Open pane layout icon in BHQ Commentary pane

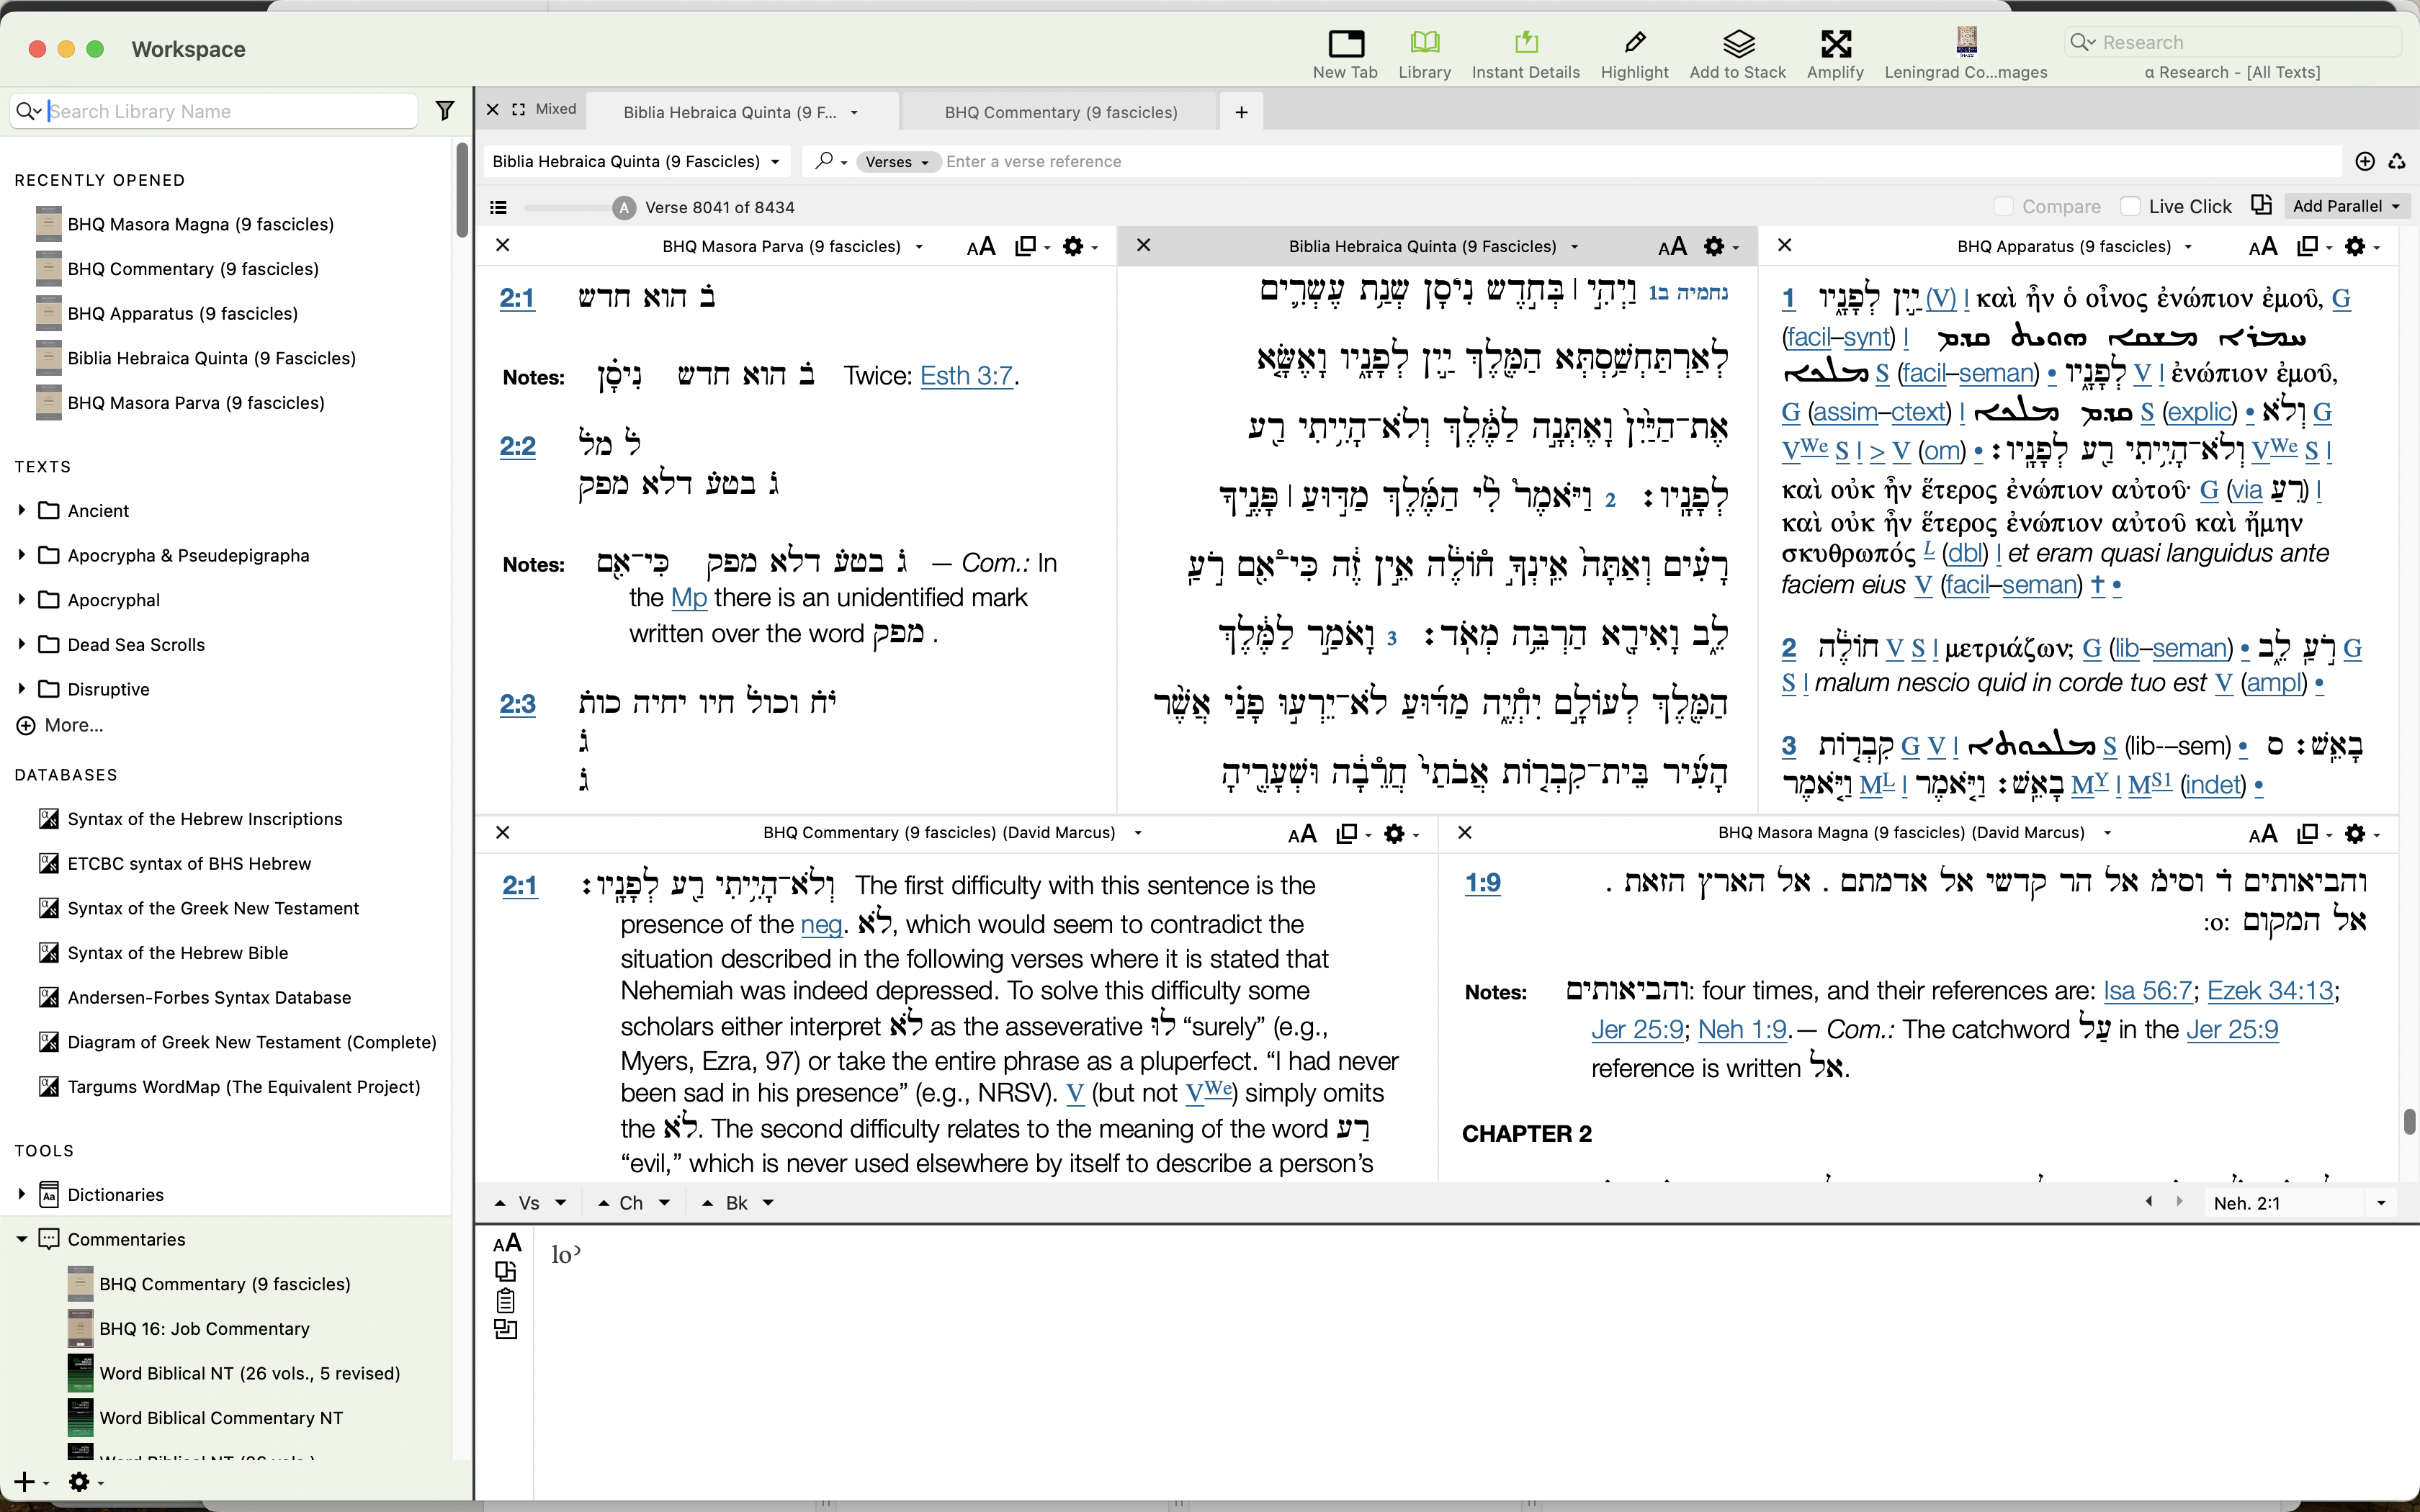(1347, 833)
